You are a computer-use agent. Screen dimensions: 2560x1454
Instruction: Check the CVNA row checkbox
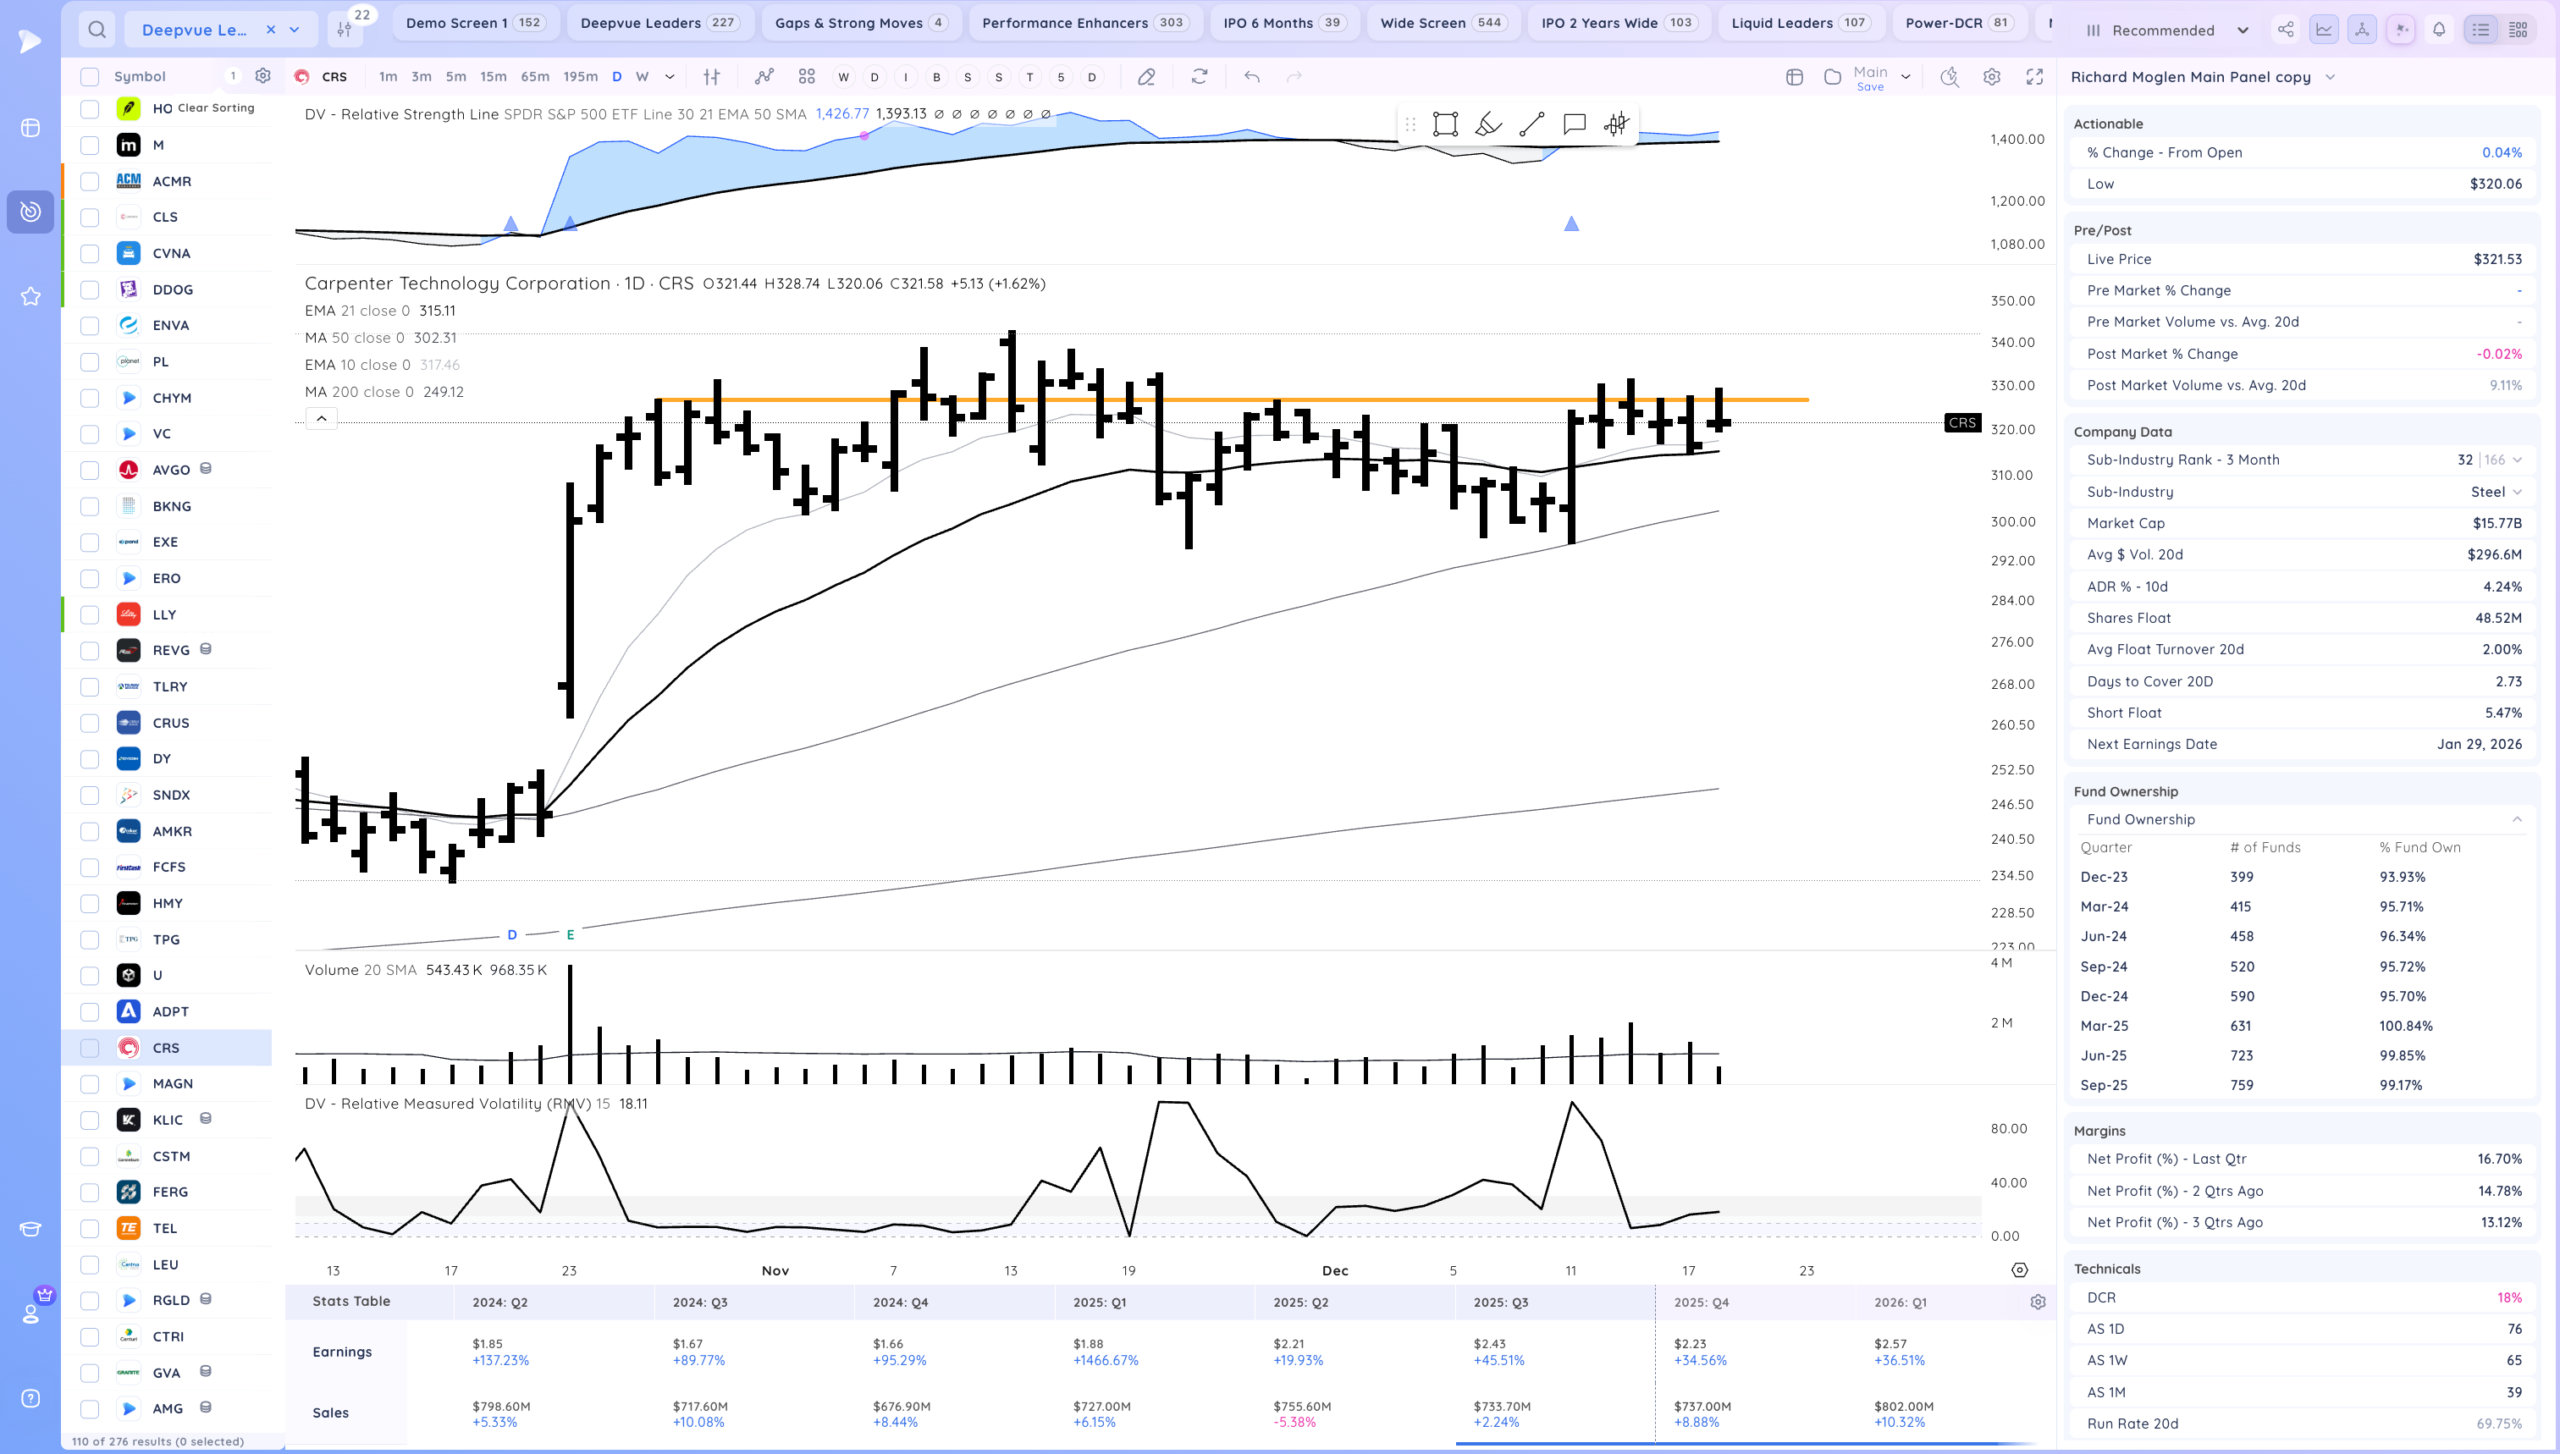[90, 253]
